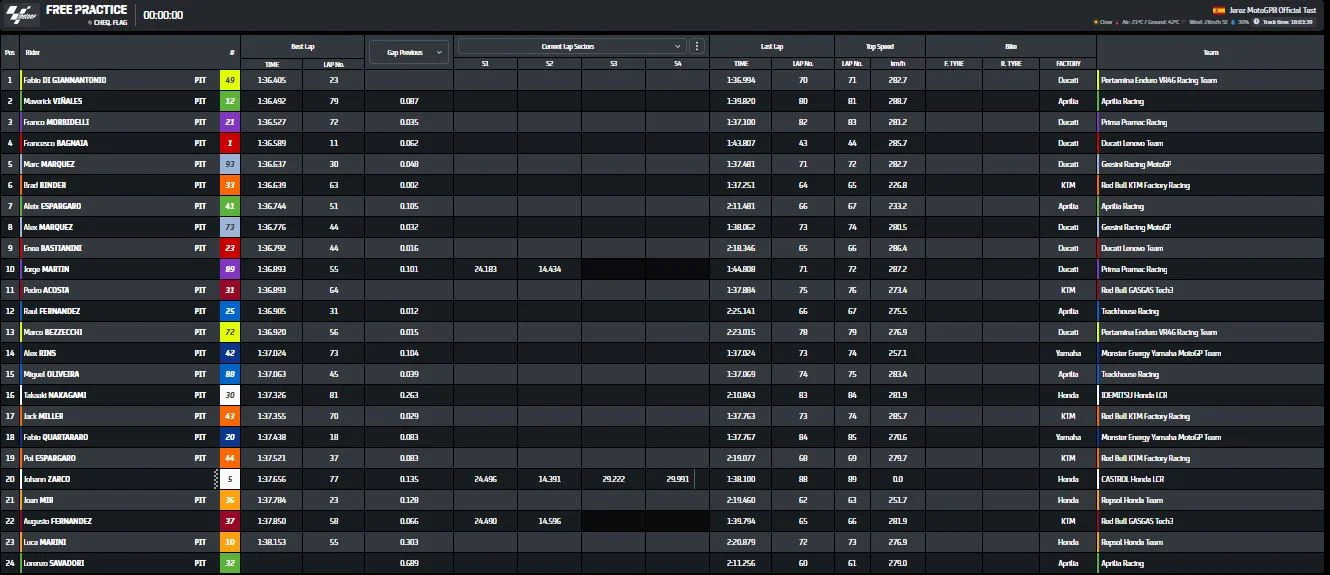The image size is (1330, 575).
Task: Click Jerez MotoGP Official Test event title
Action: (x=1271, y=10)
